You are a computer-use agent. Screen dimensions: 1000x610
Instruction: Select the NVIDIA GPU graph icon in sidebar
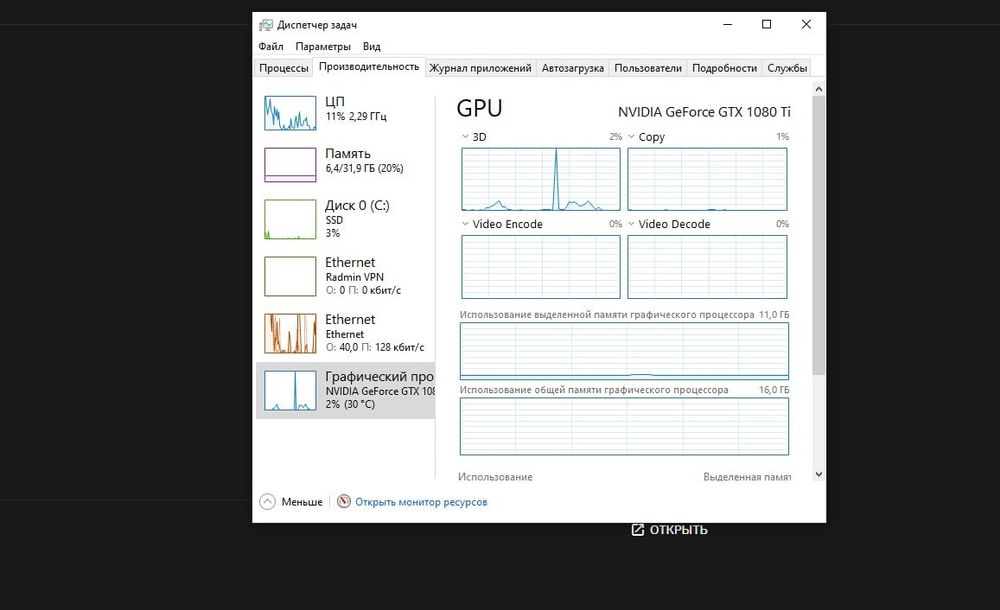pos(290,390)
